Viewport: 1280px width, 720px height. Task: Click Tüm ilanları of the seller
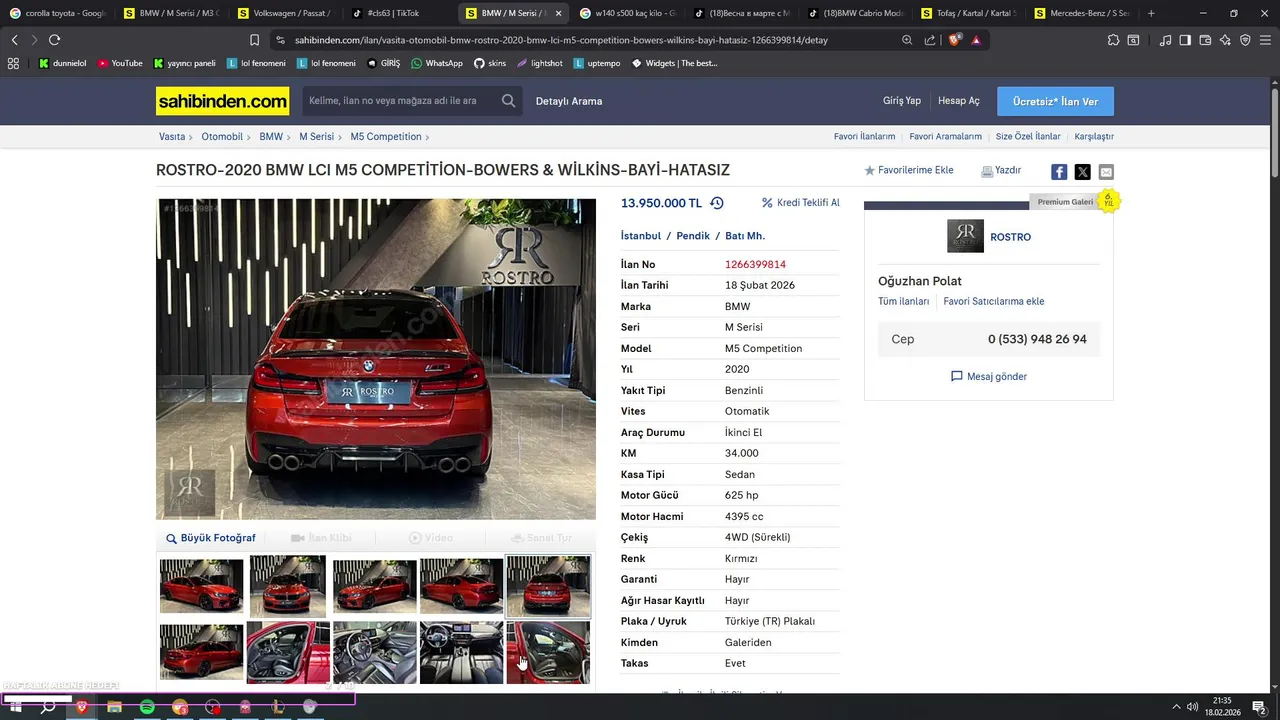[x=904, y=301]
